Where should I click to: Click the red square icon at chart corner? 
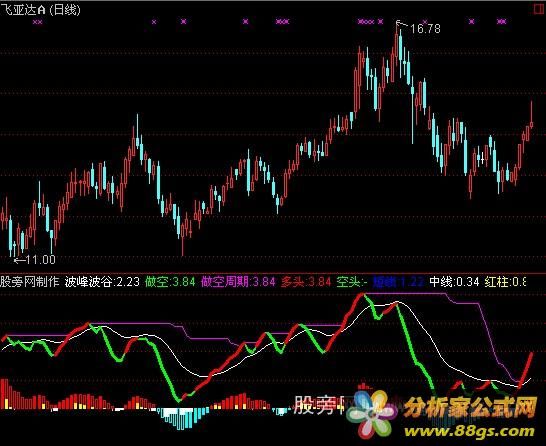click(x=539, y=9)
